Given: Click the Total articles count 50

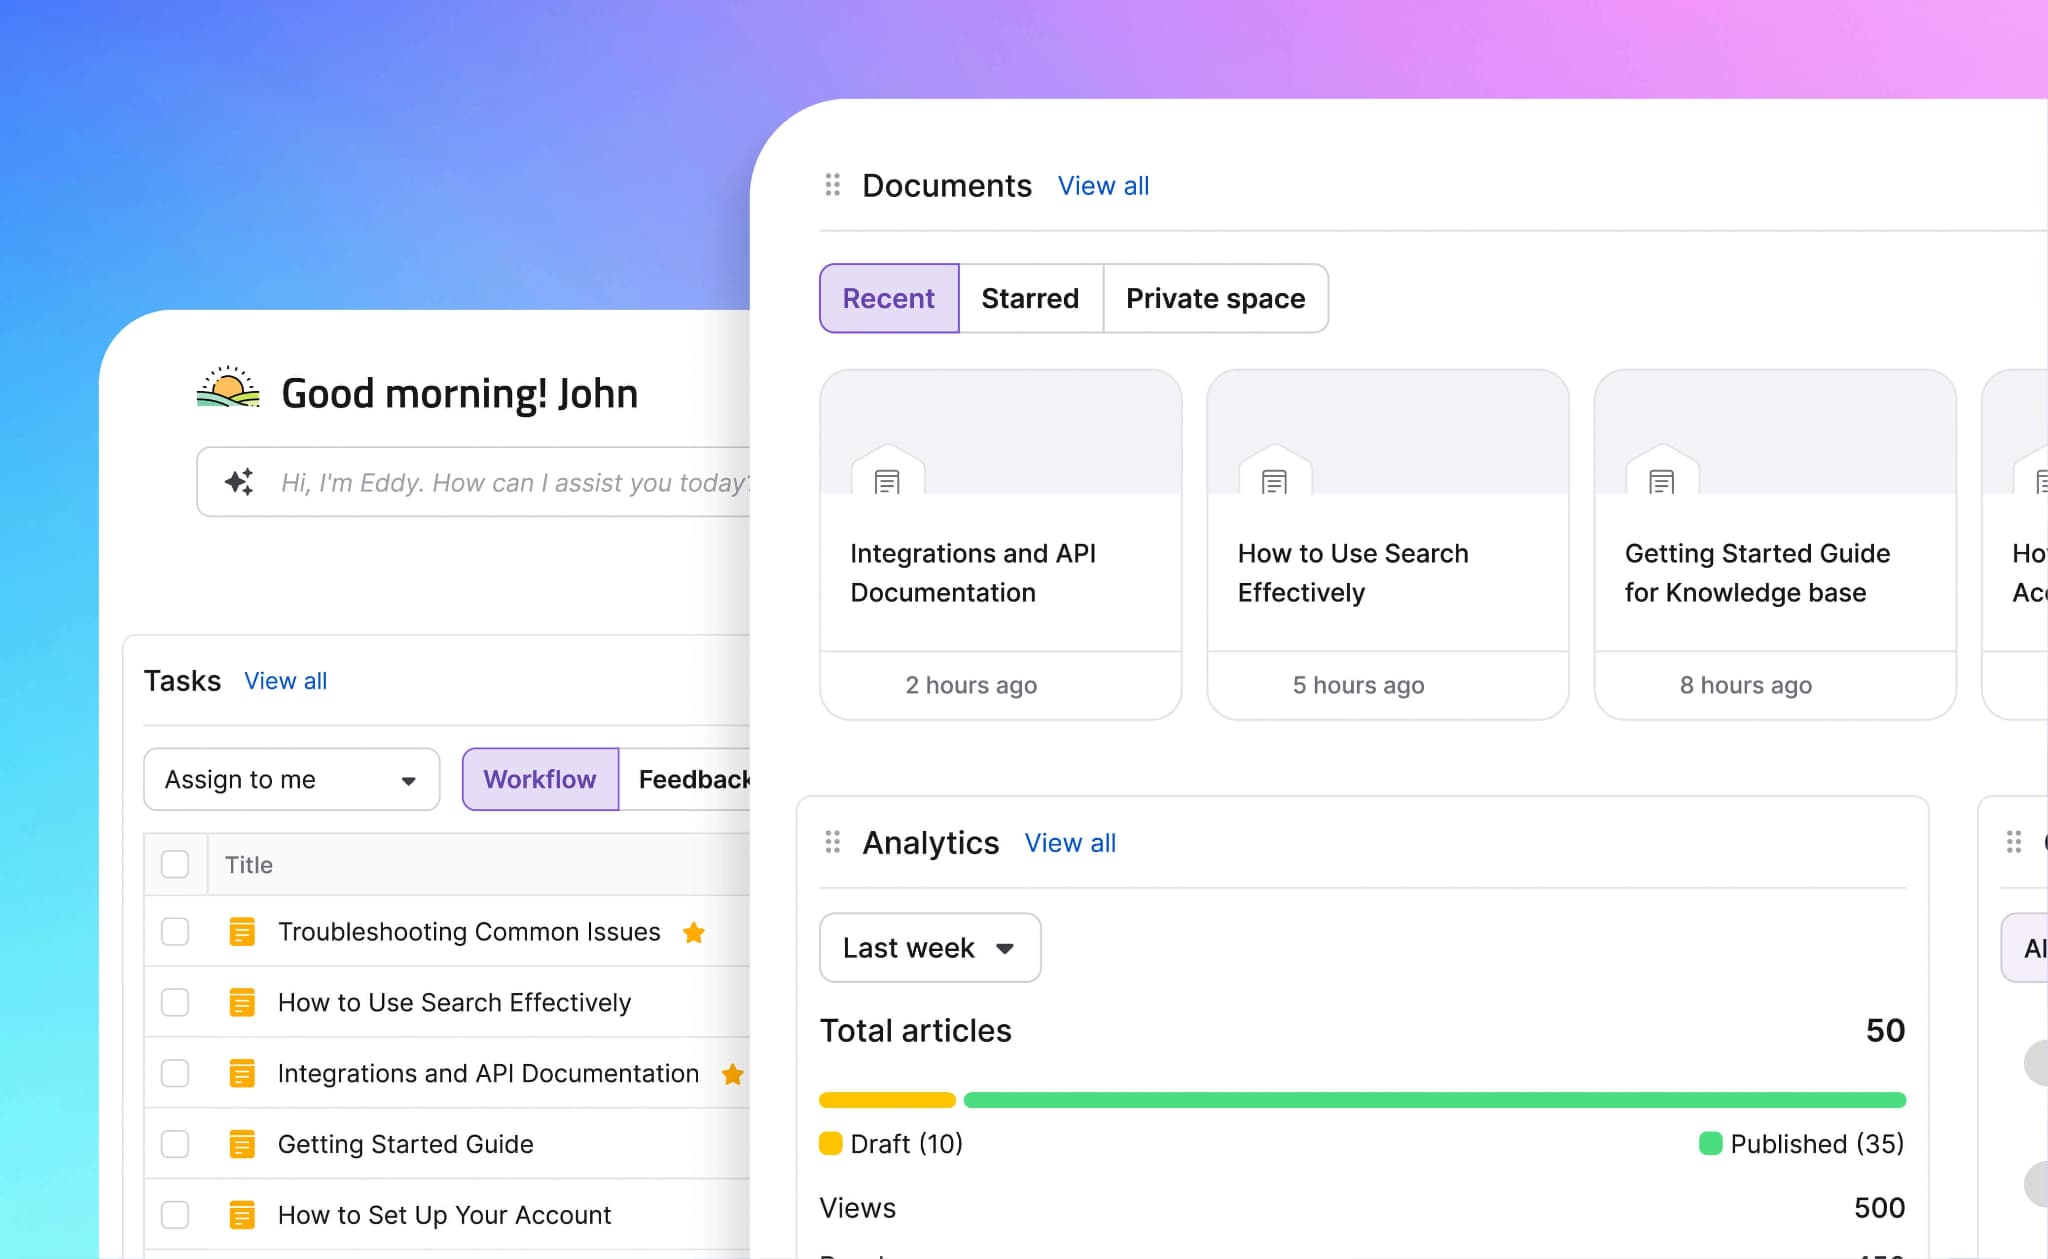Looking at the screenshot, I should [x=1885, y=1031].
